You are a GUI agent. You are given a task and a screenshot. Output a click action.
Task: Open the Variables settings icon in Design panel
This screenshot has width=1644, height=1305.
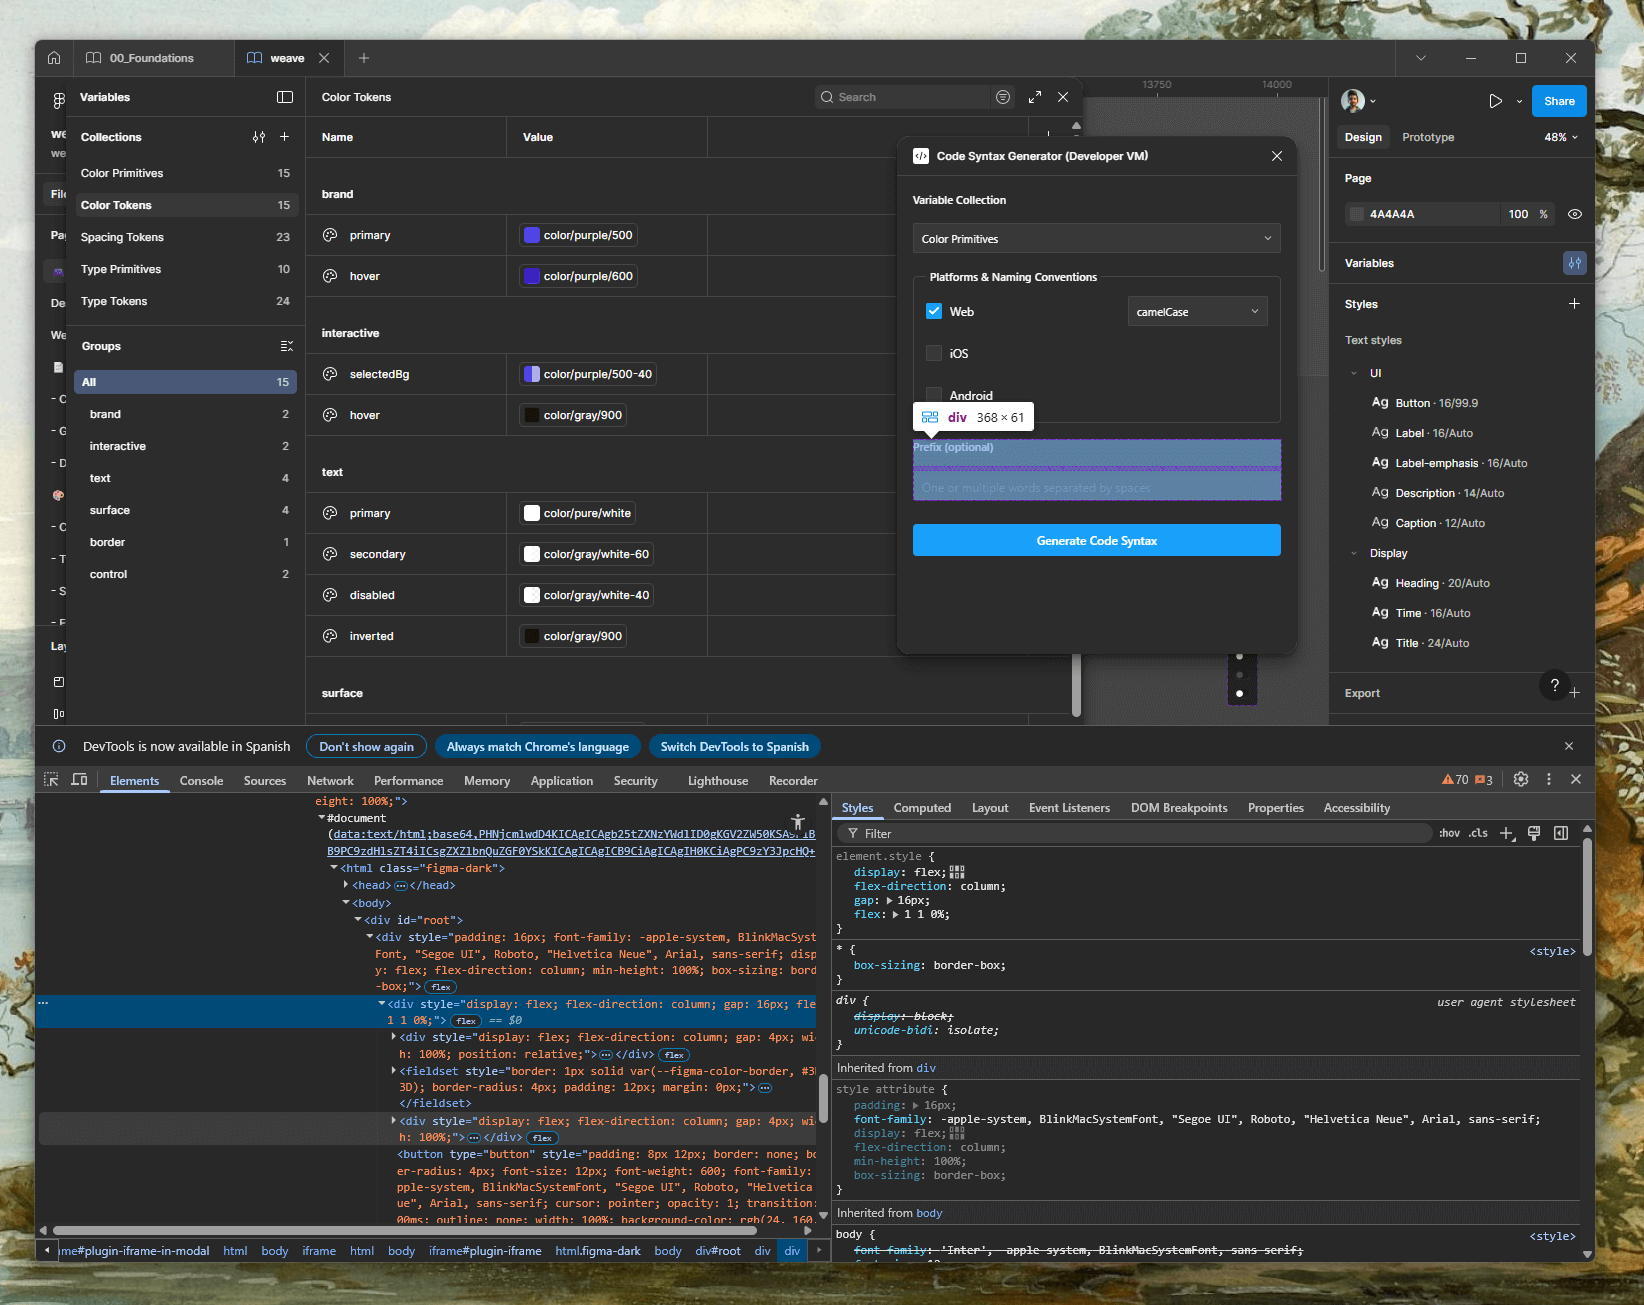1574,263
